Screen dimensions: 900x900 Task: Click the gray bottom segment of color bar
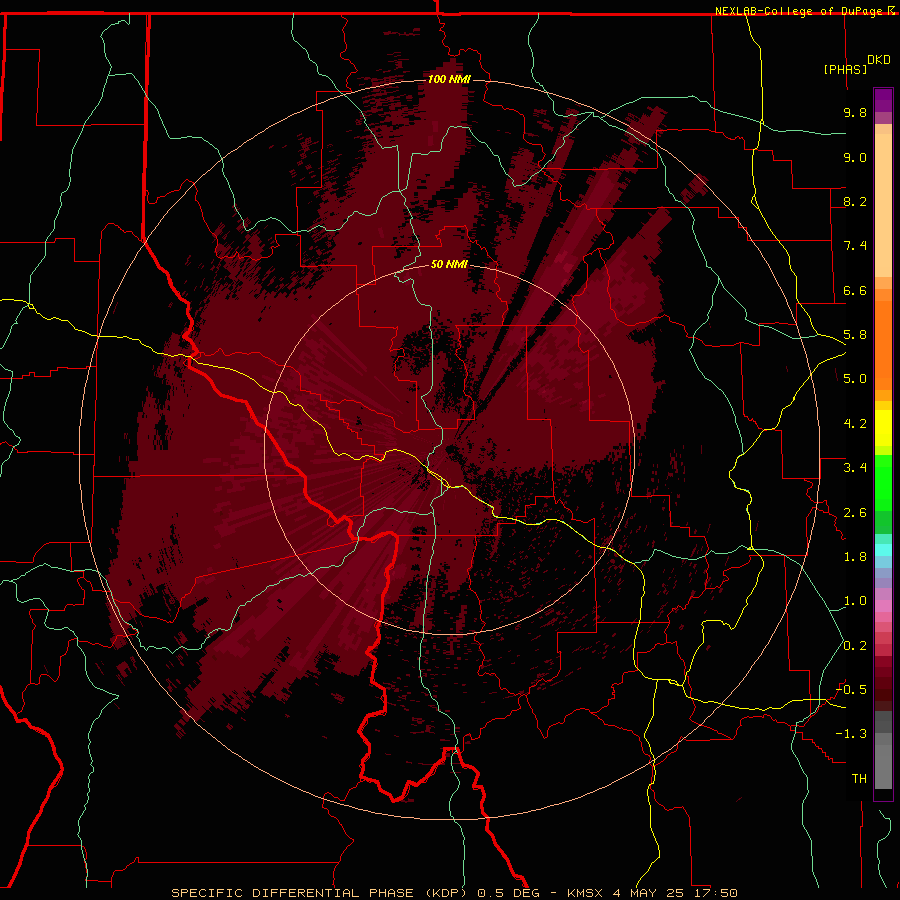[883, 760]
